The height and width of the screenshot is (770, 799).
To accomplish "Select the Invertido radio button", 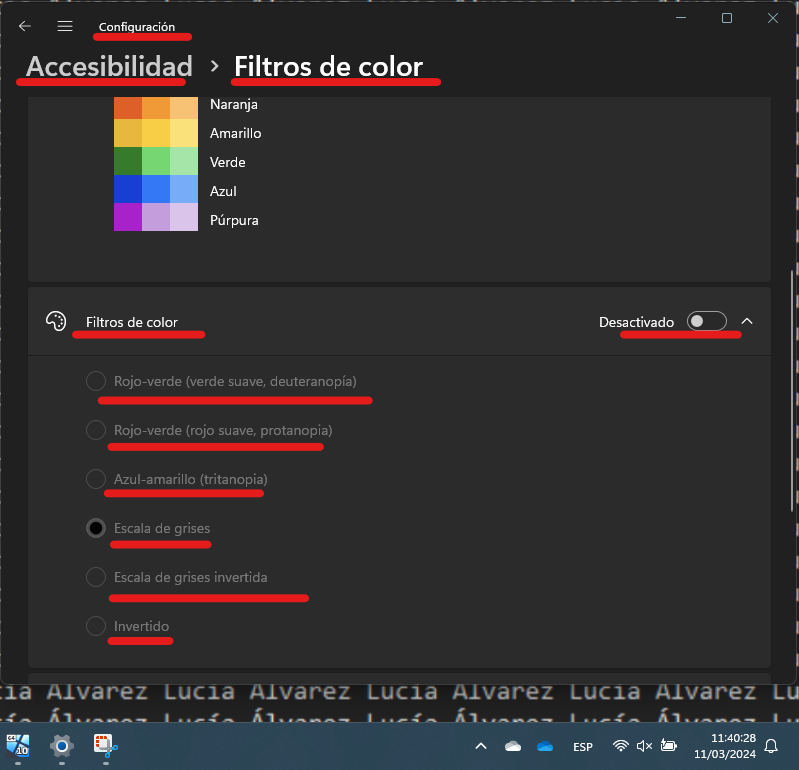I will tap(96, 626).
